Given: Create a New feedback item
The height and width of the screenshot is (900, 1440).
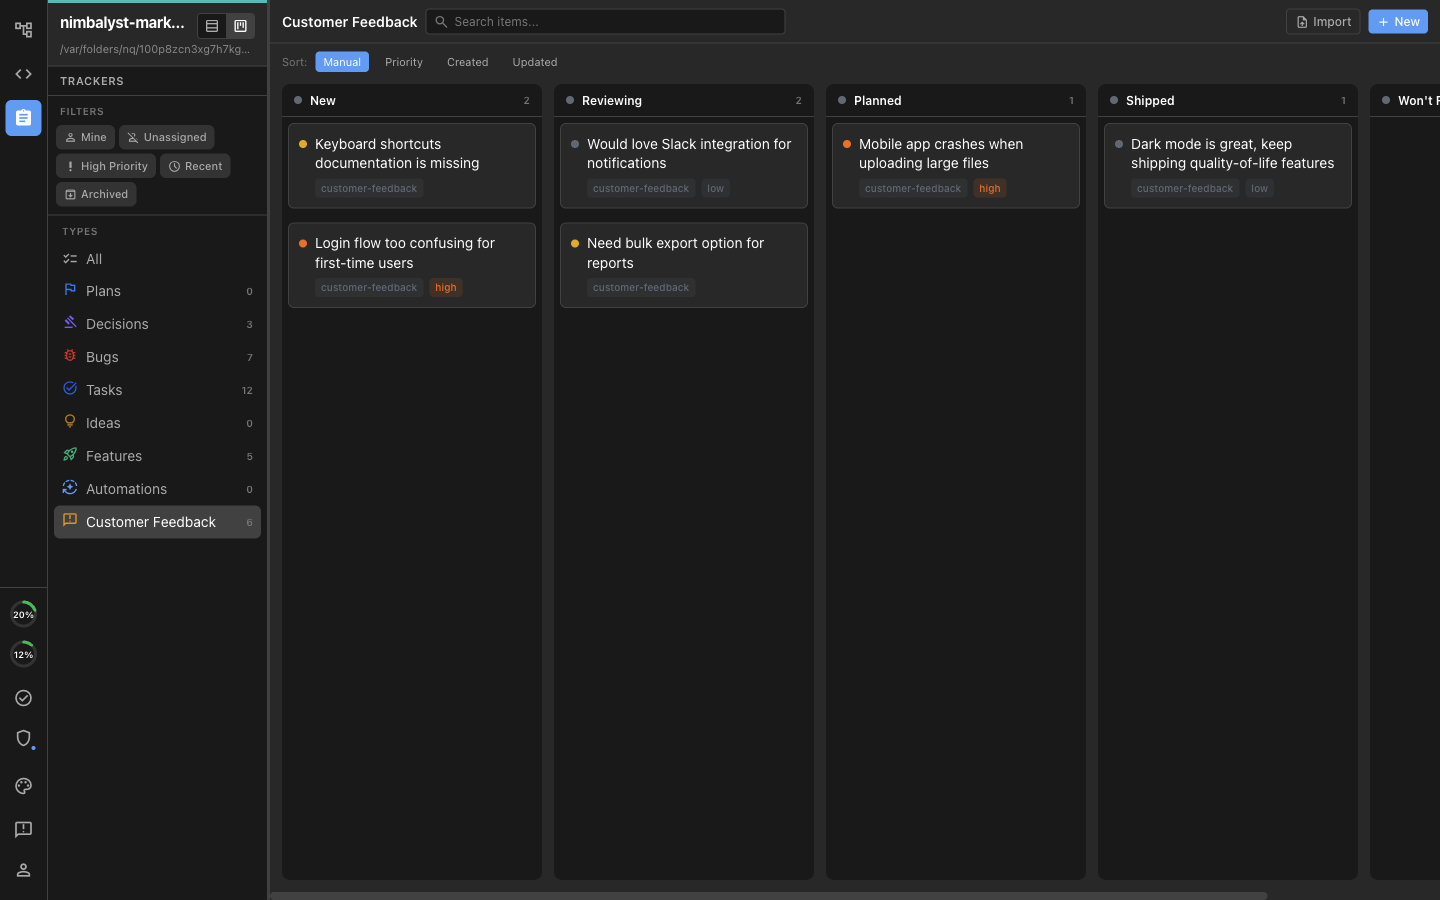Looking at the screenshot, I should (x=1398, y=22).
